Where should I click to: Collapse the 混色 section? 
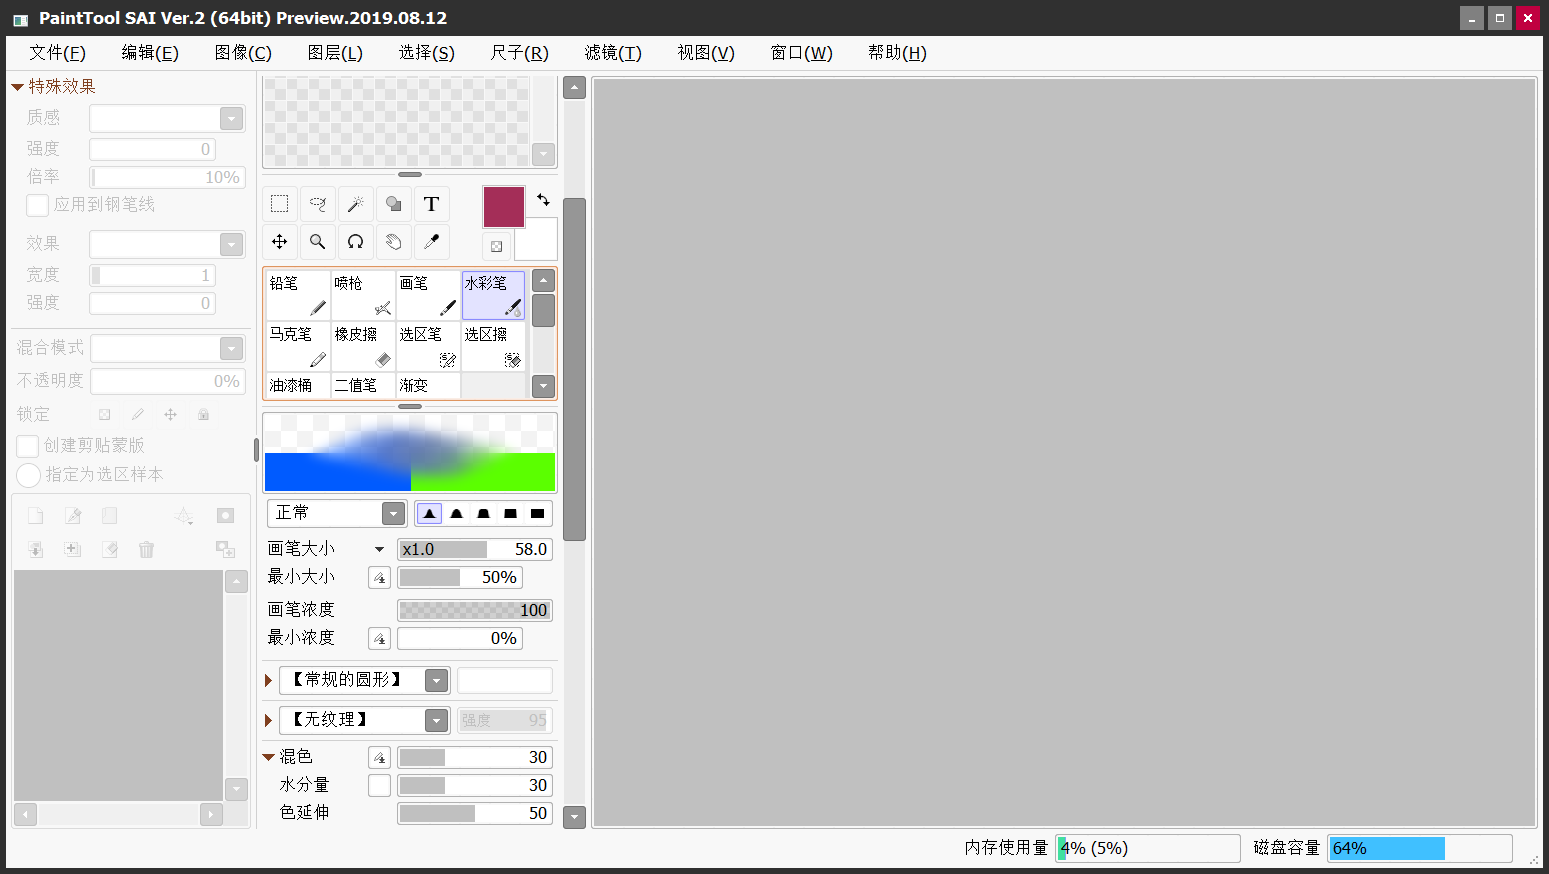tap(269, 757)
